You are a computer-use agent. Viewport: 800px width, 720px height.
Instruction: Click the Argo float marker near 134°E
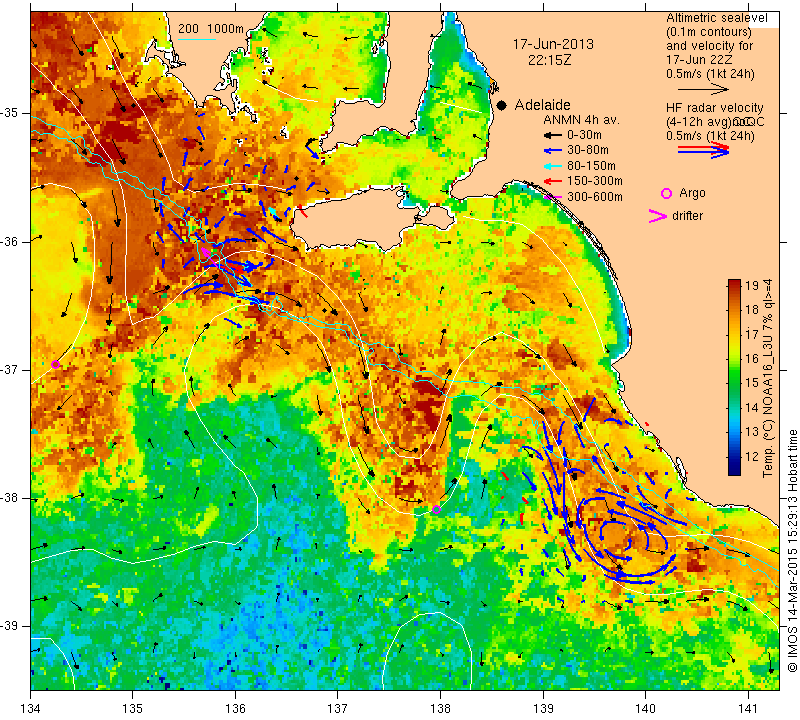(56, 364)
